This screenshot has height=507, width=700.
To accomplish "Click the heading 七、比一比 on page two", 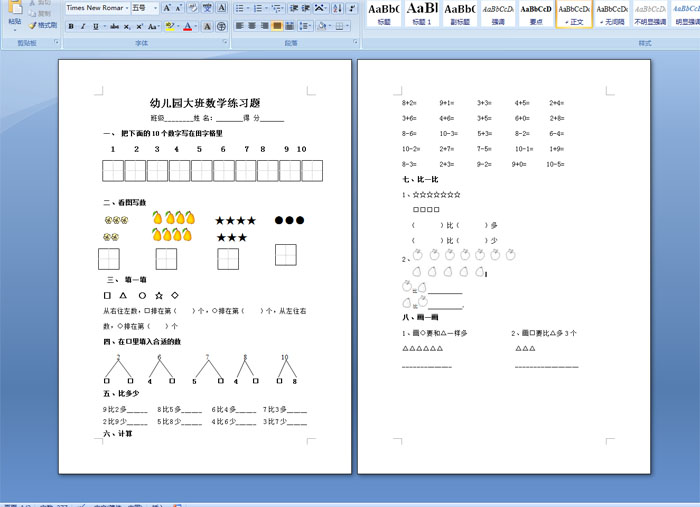I will [420, 179].
